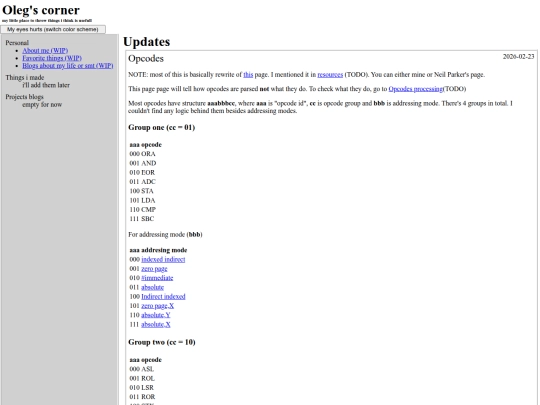Open the 'zero page,X' addressing mode link
Screen dimensions: 540x405
click(x=158, y=306)
